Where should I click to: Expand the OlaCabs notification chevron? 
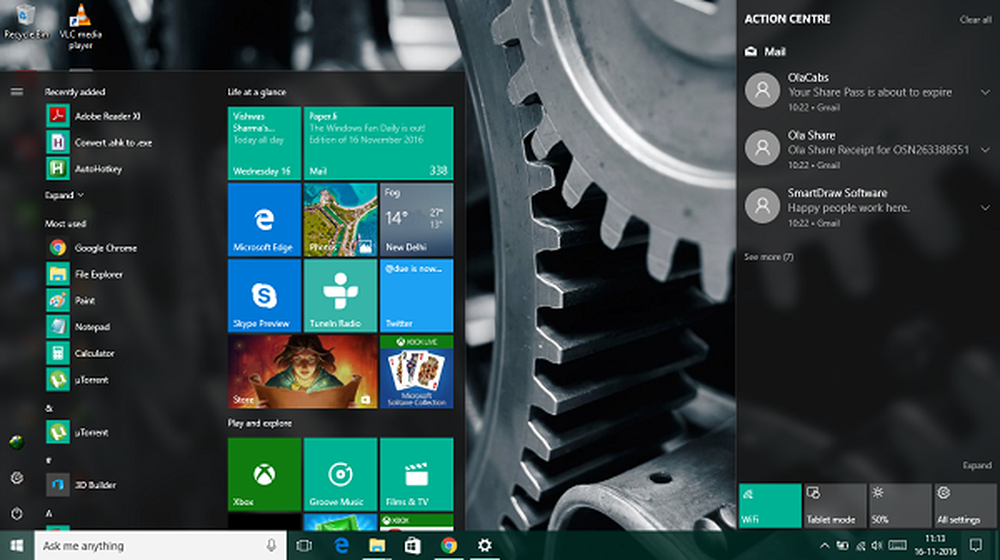[985, 92]
